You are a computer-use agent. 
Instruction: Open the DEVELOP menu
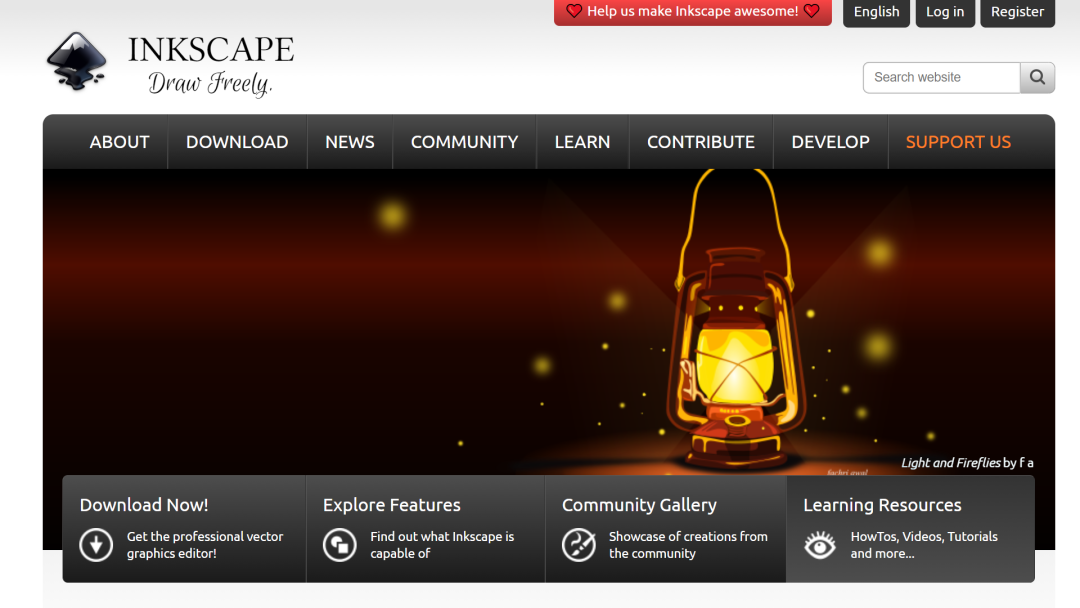click(830, 142)
